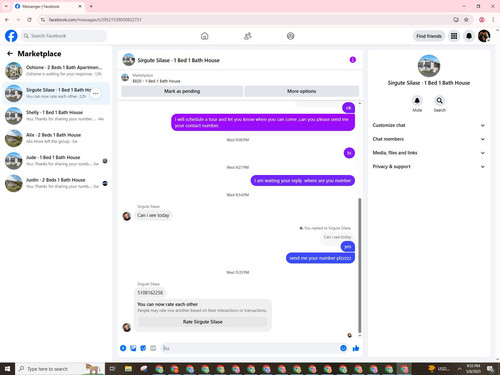
Task: Open the Facebook menu grid icon
Action: [x=454, y=36]
